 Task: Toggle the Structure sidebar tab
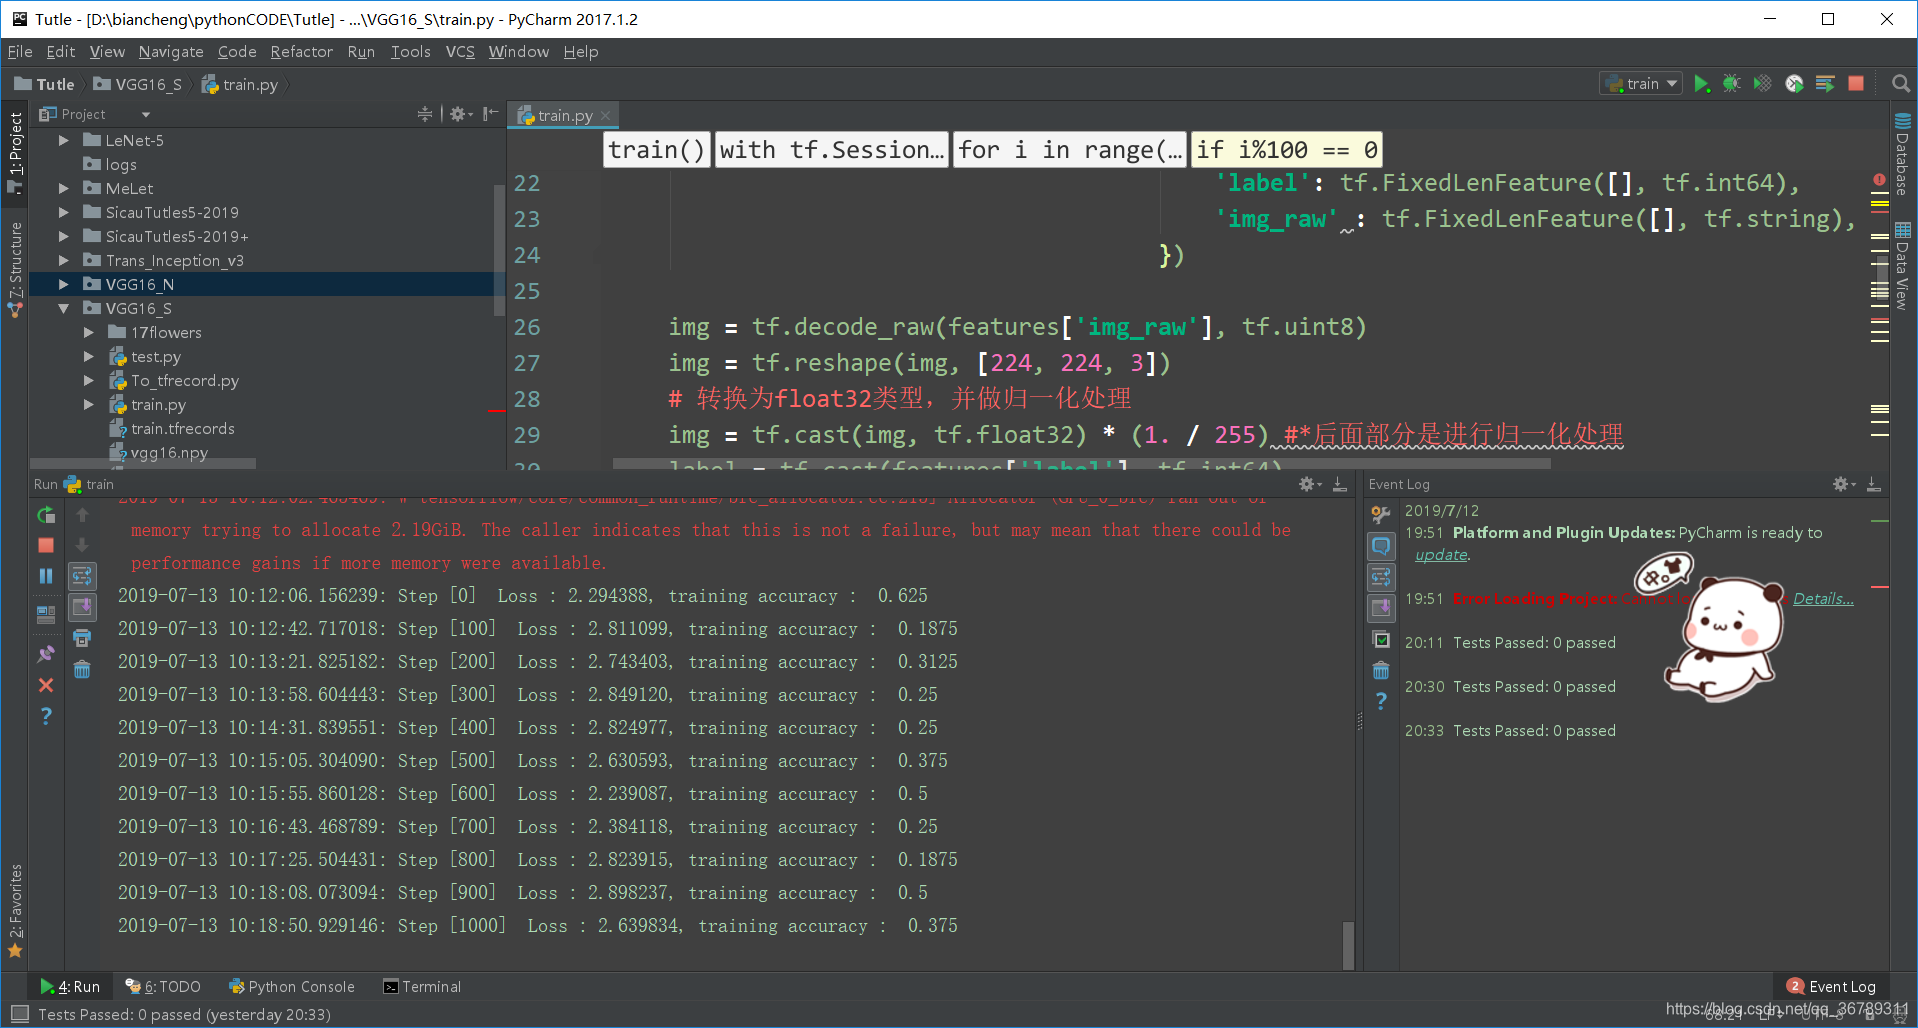(15, 269)
